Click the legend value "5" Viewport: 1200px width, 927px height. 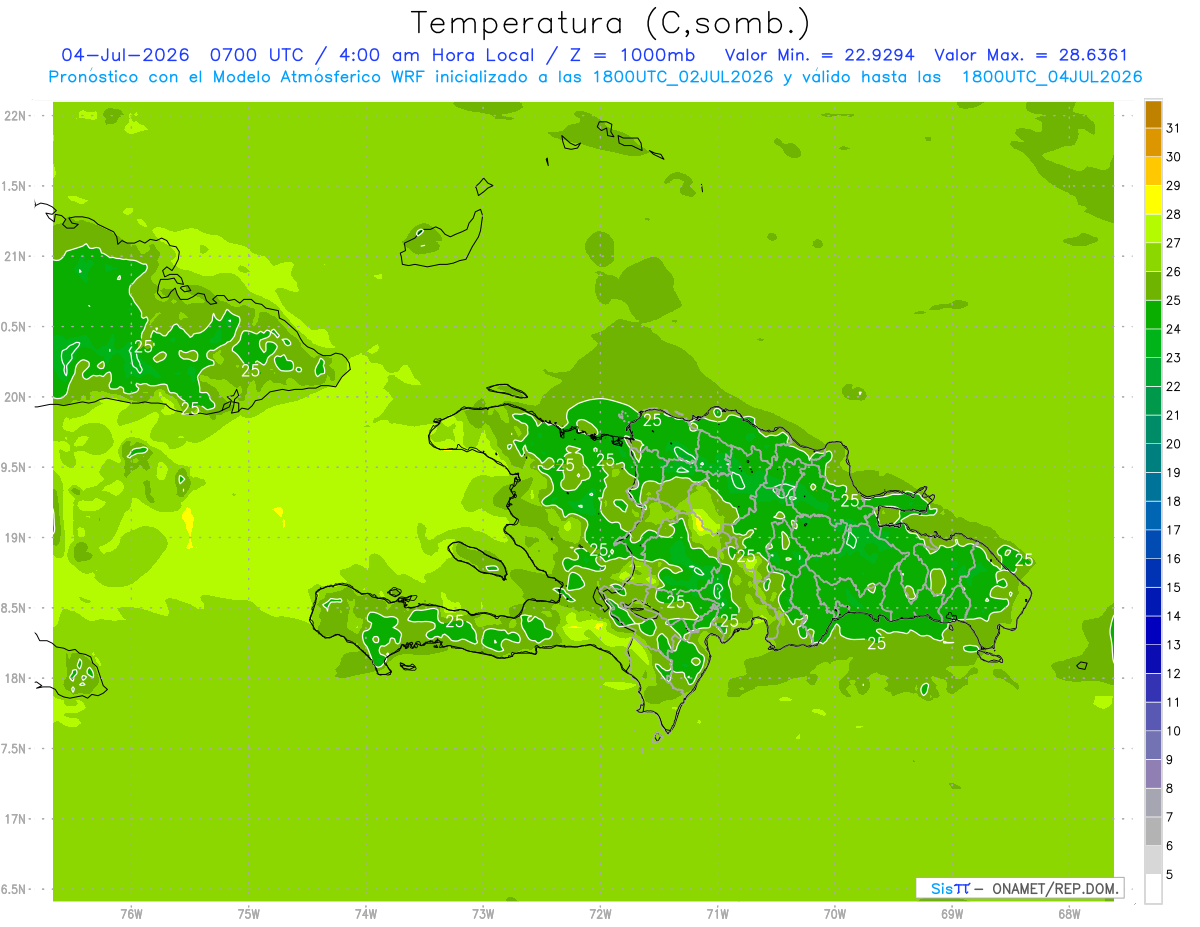point(1170,875)
